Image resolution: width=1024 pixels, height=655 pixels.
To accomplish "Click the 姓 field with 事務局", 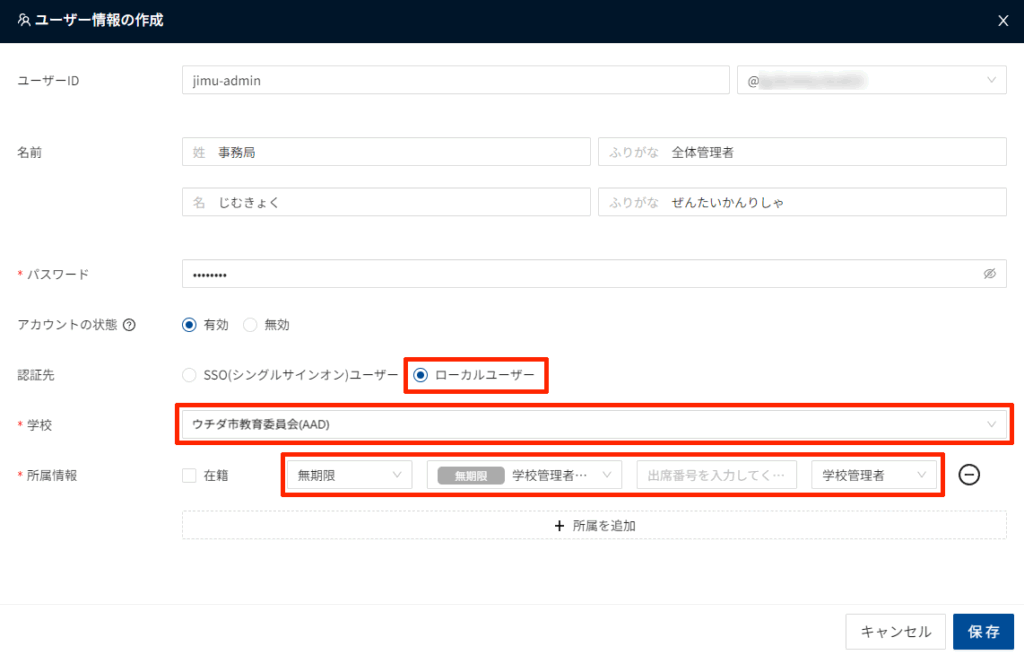I will pos(386,152).
